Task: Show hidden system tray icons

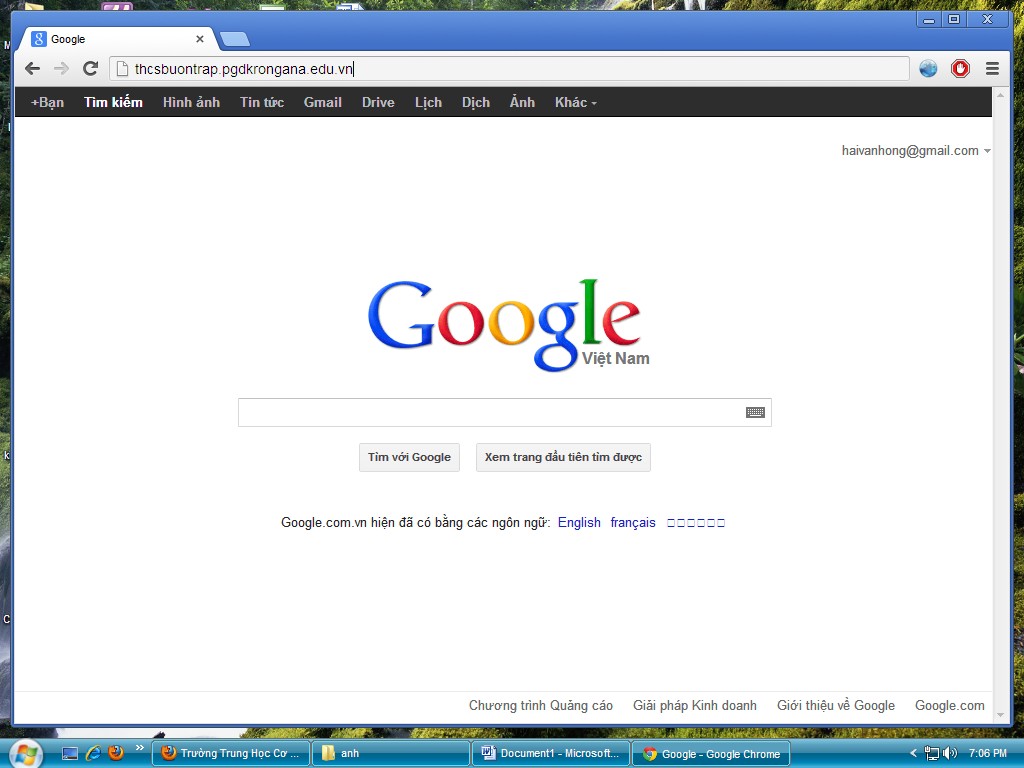Action: pyautogui.click(x=913, y=753)
